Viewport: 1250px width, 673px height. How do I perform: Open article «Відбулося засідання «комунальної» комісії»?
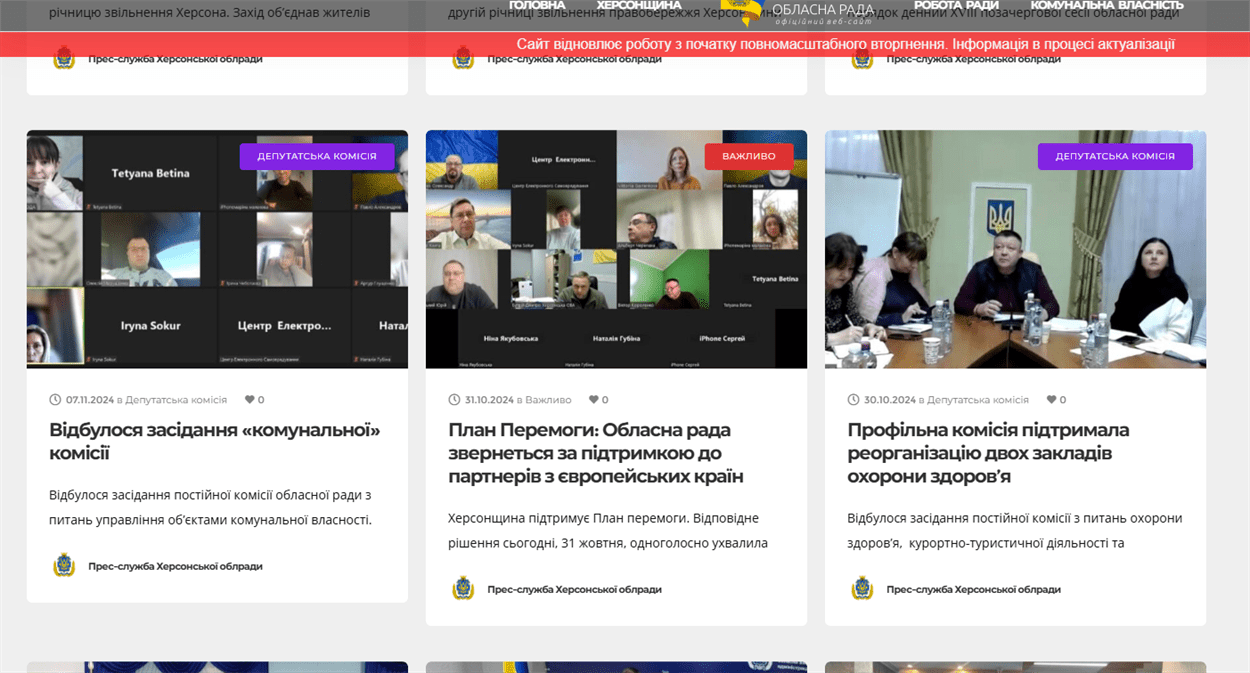pyautogui.click(x=215, y=441)
